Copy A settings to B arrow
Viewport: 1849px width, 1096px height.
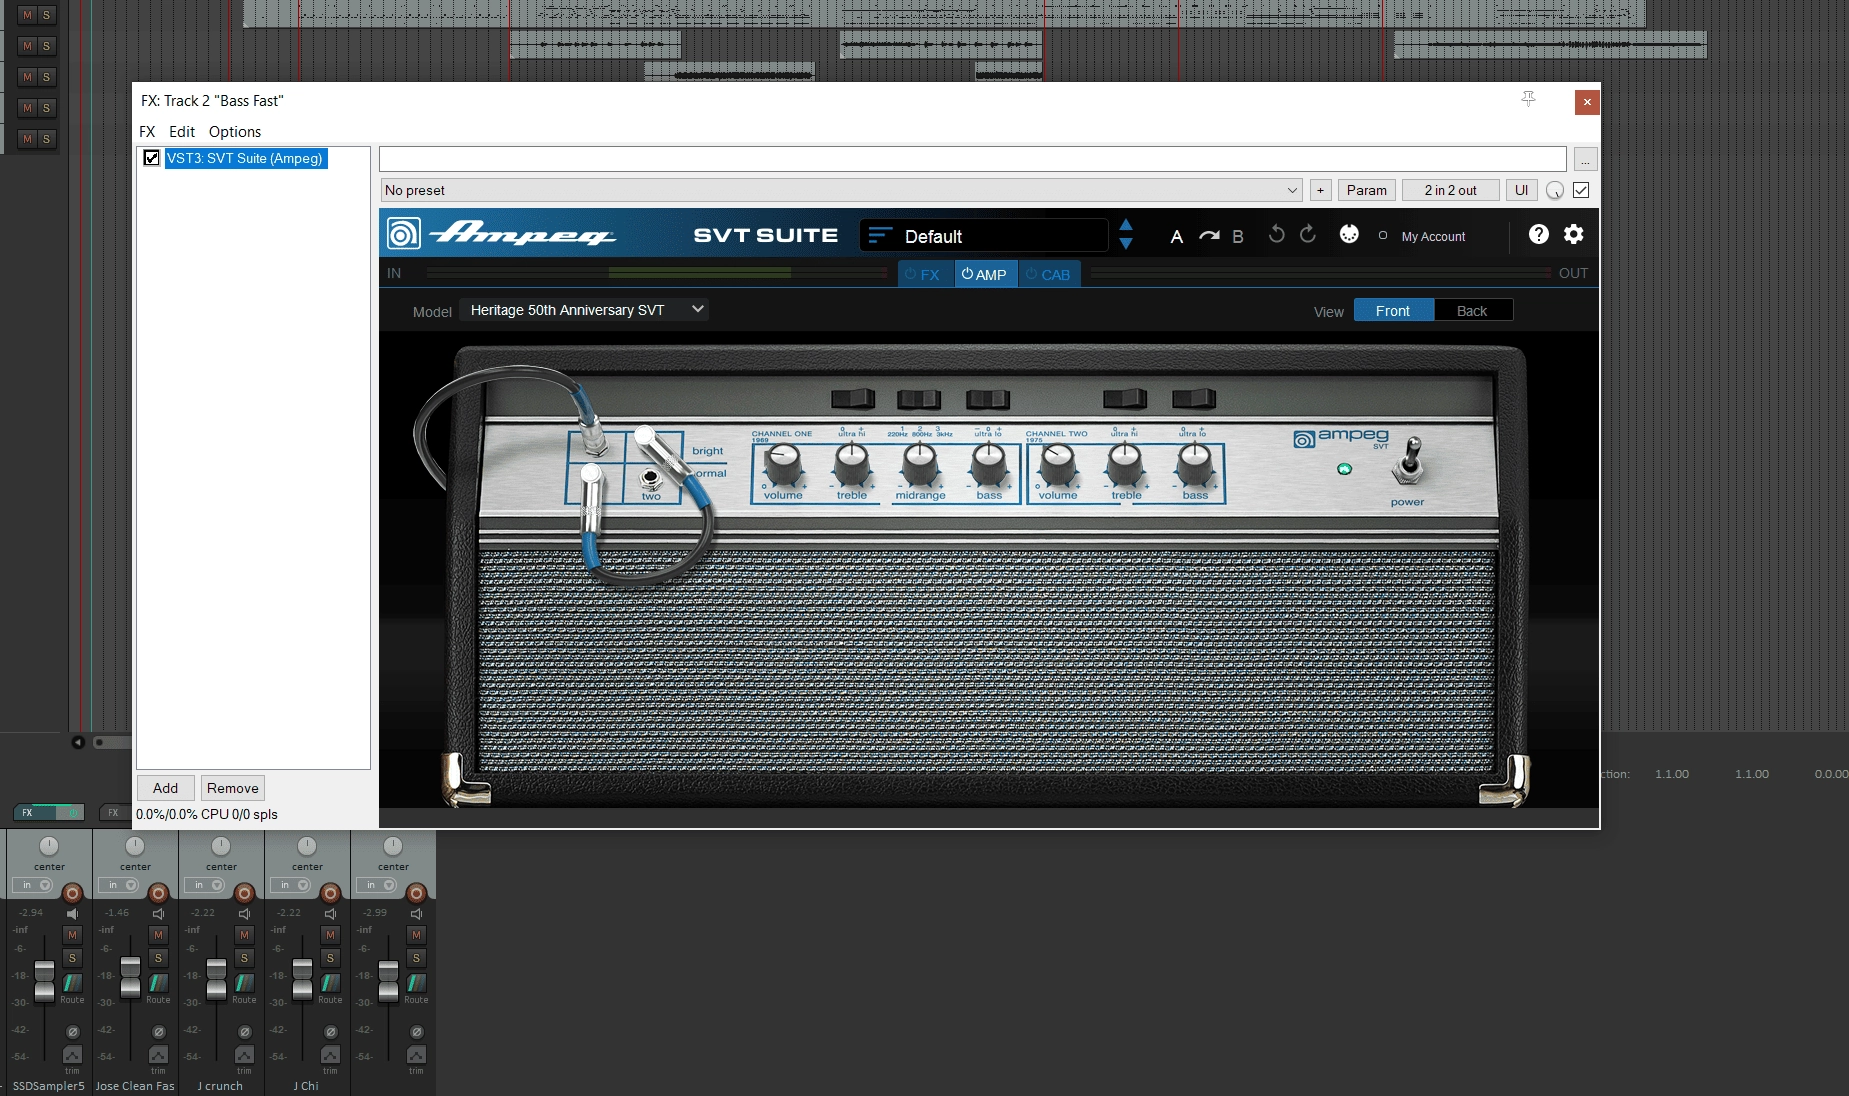1209,236
